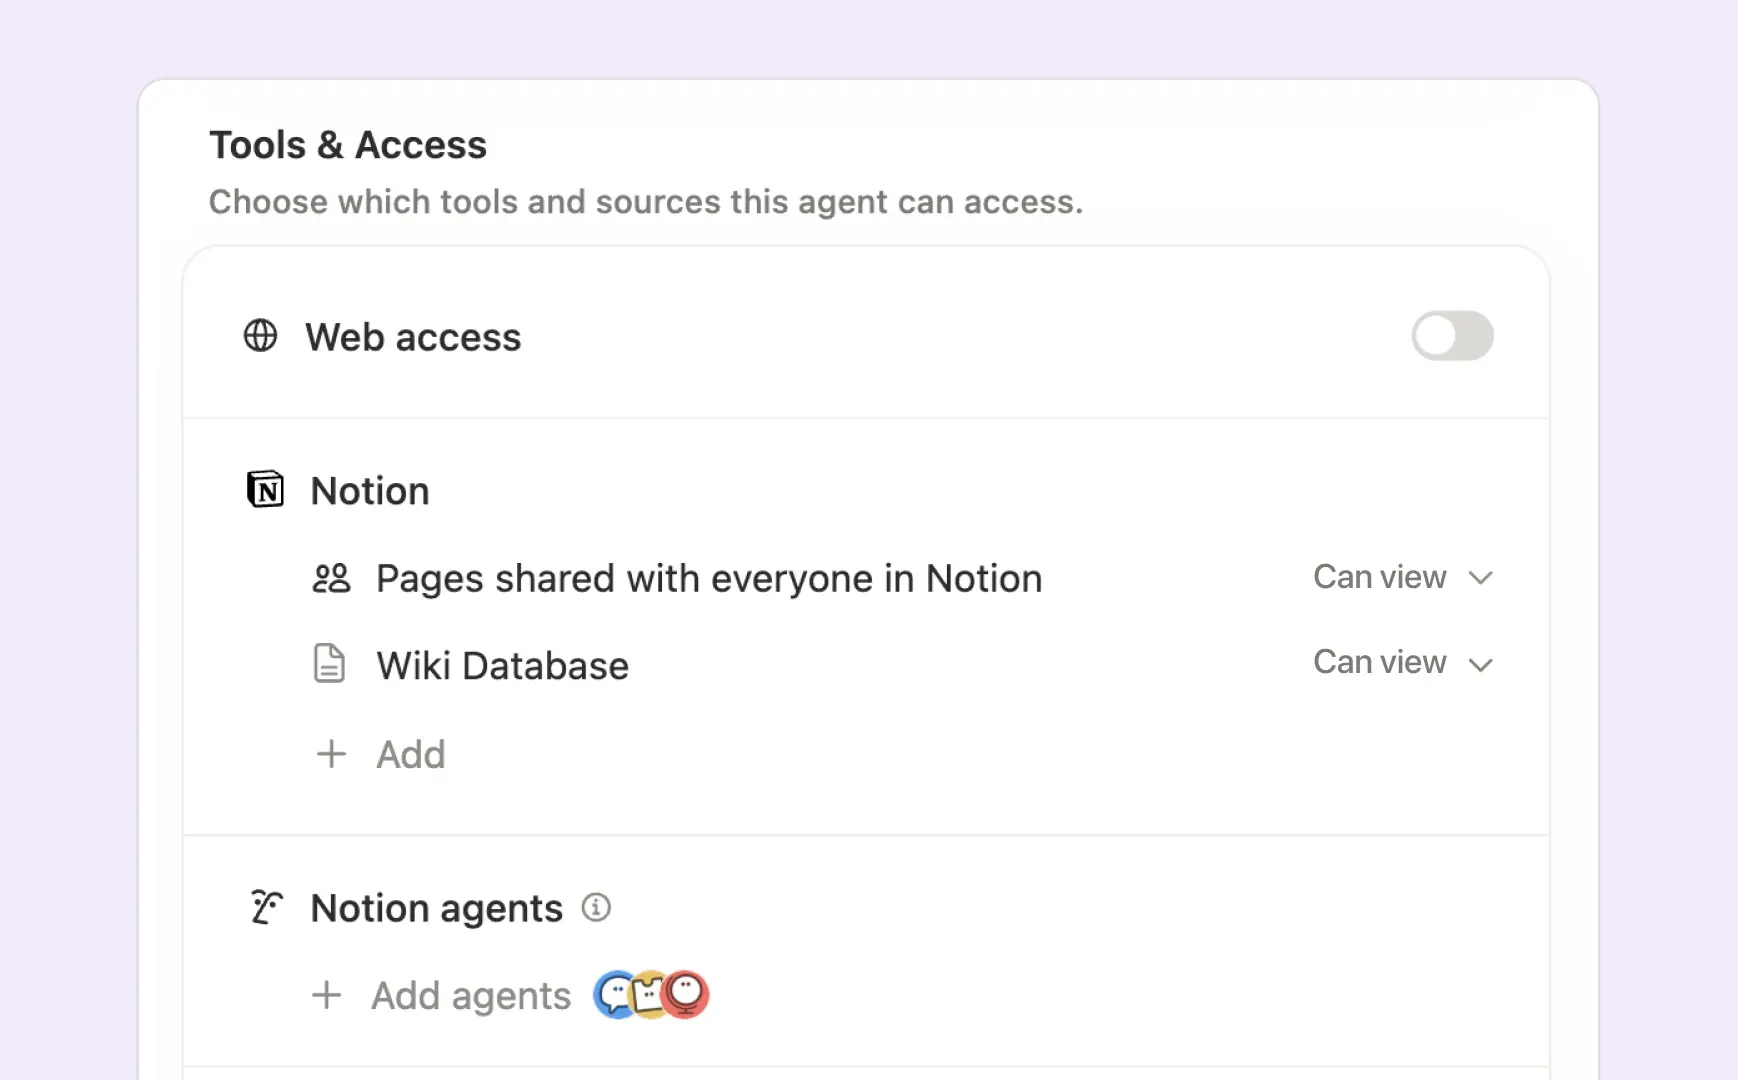Click chevron beside shared pages Can view
This screenshot has width=1738, height=1080.
[x=1480, y=578]
